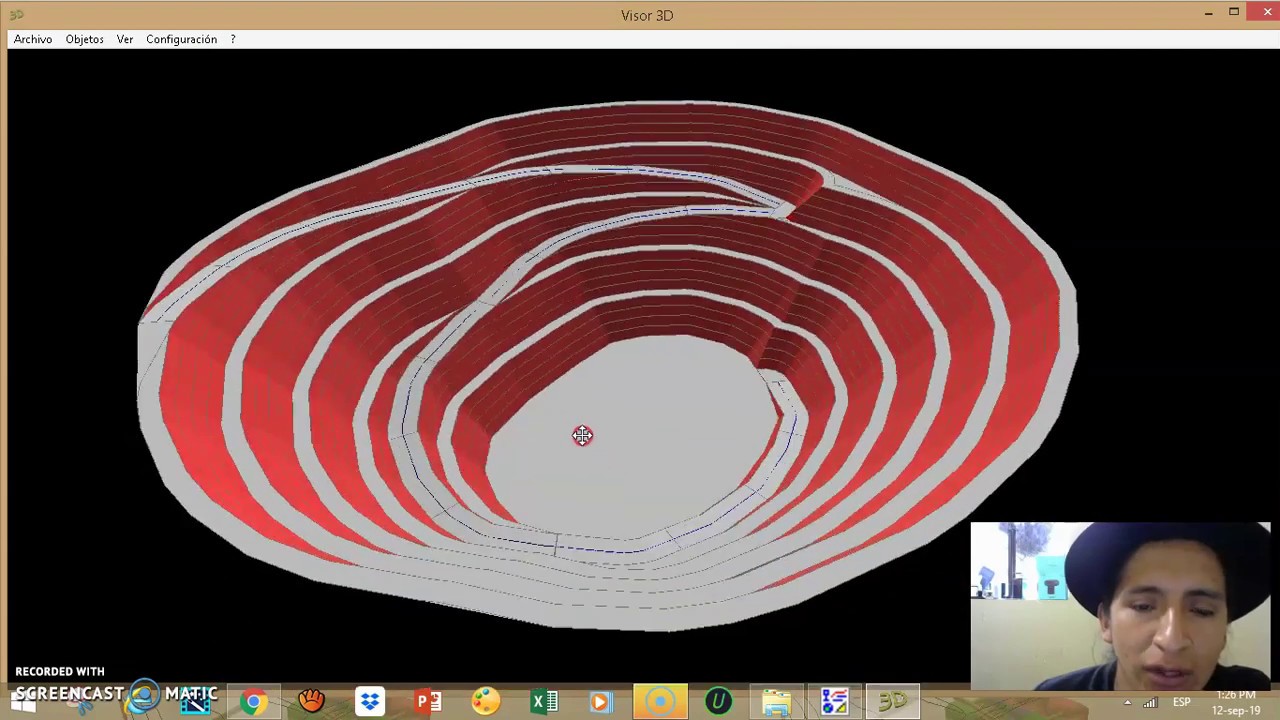Open the Archivo menu
The height and width of the screenshot is (720, 1280).
33,39
